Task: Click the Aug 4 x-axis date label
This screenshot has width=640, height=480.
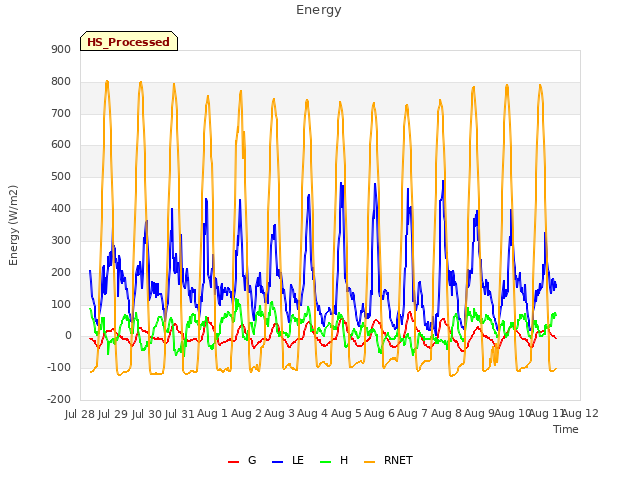Action: (x=312, y=413)
